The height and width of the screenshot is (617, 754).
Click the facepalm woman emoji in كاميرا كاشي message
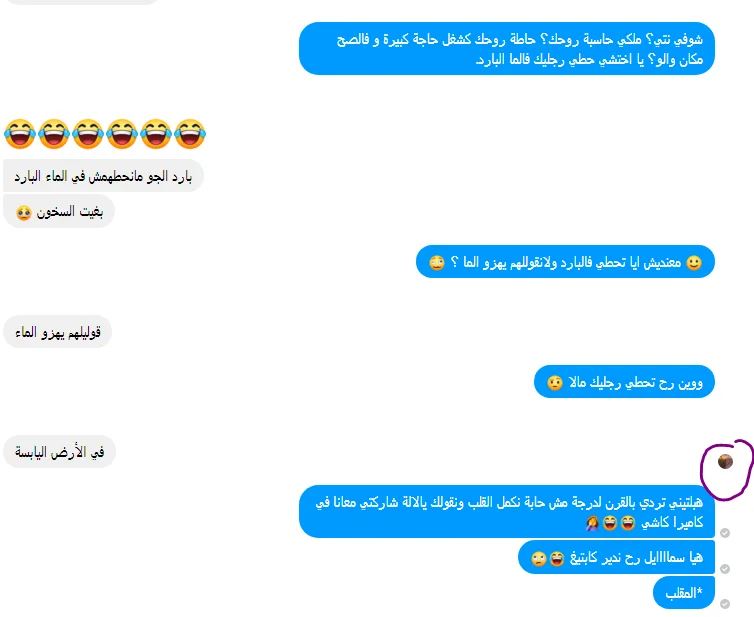click(x=592, y=523)
